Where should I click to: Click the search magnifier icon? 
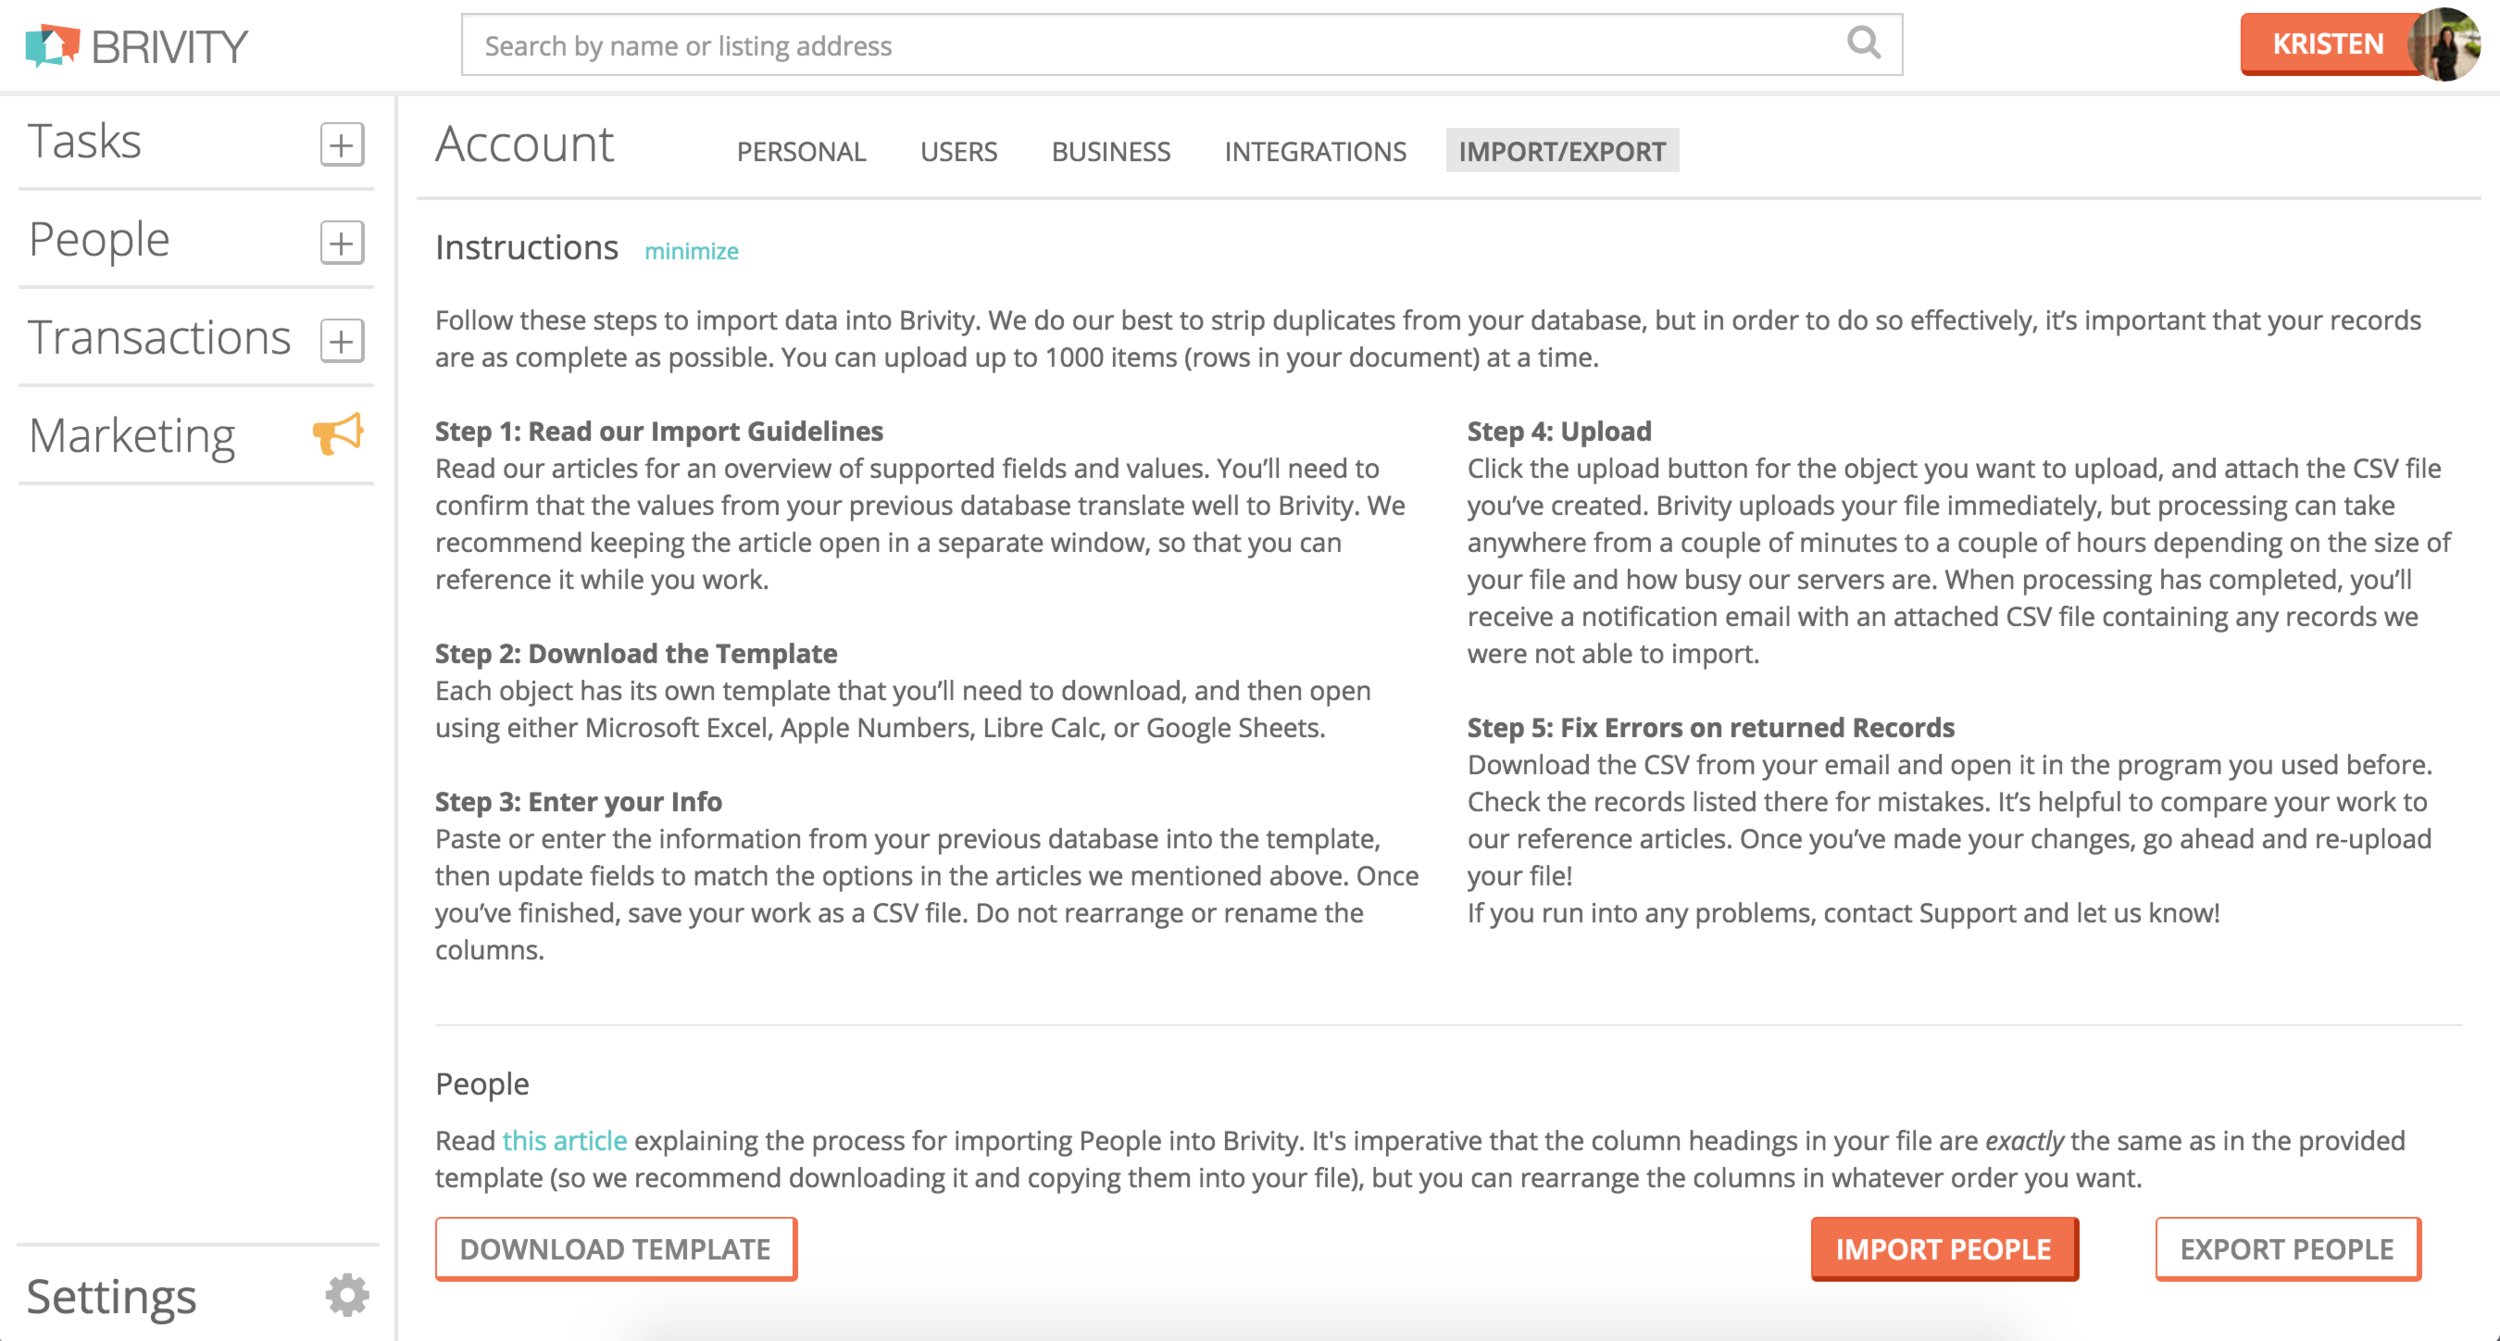pyautogui.click(x=1863, y=43)
